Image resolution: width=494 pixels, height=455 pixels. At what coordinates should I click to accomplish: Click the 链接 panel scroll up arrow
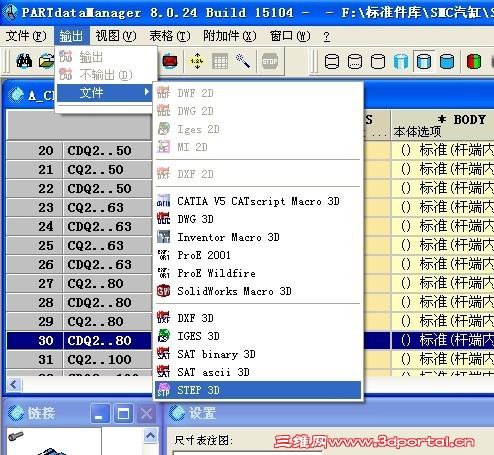150,435
